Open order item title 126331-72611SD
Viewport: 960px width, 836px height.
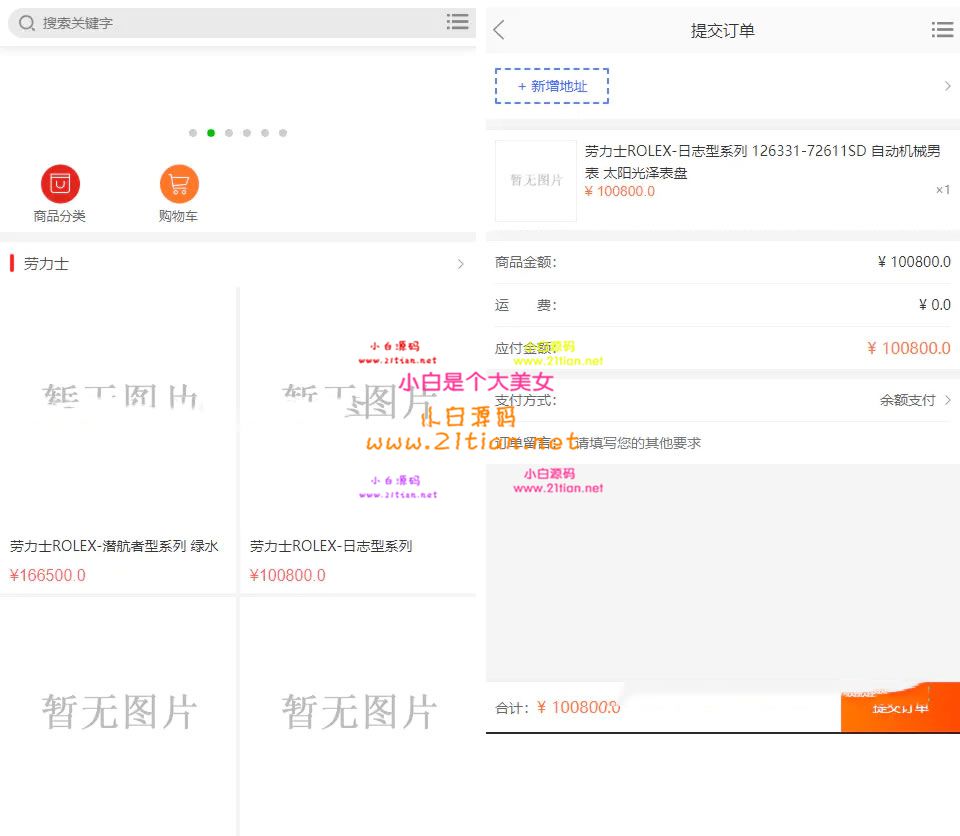[x=762, y=162]
